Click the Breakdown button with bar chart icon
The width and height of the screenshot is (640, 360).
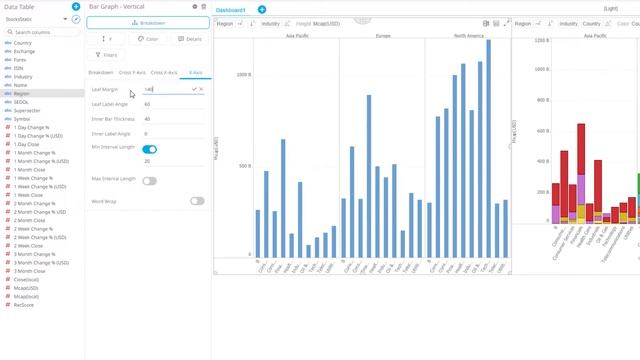pos(148,23)
